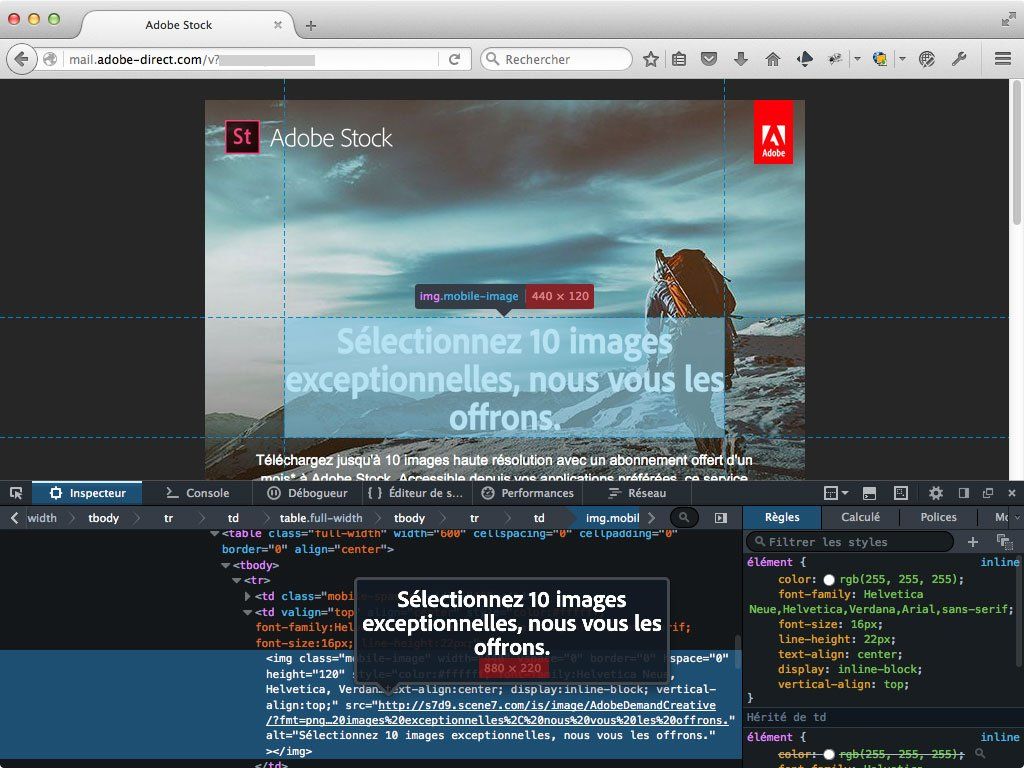Collapse the tbody node in markup tree
Viewport: 1024px width, 768px height.
point(225,565)
